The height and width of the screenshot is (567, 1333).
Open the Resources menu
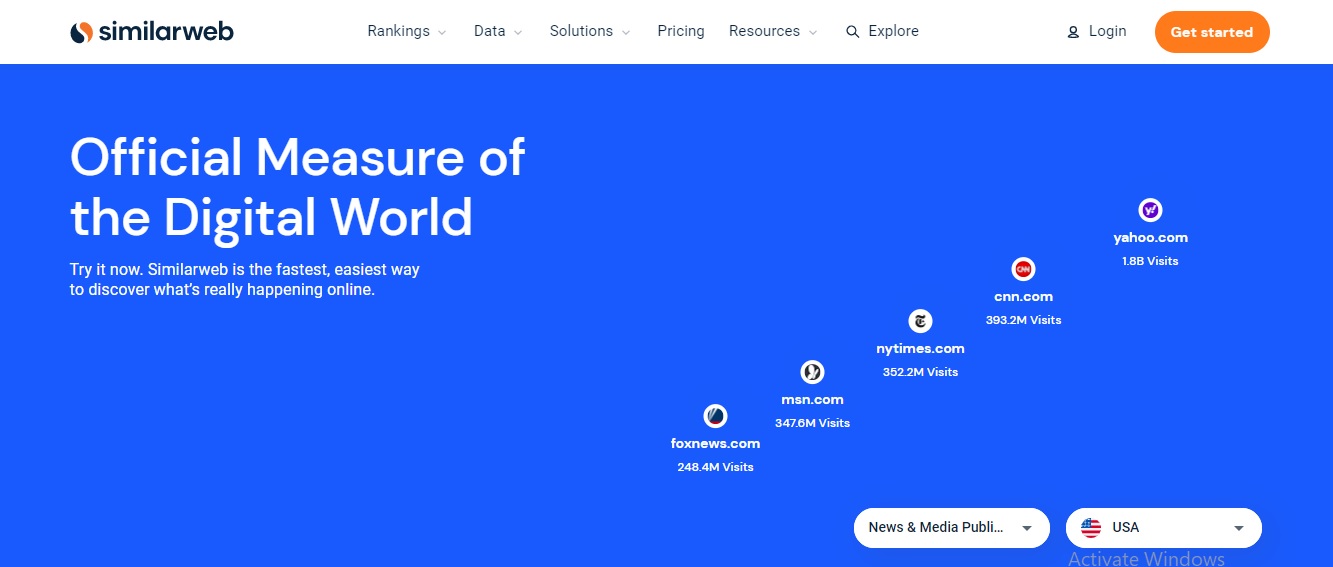773,31
